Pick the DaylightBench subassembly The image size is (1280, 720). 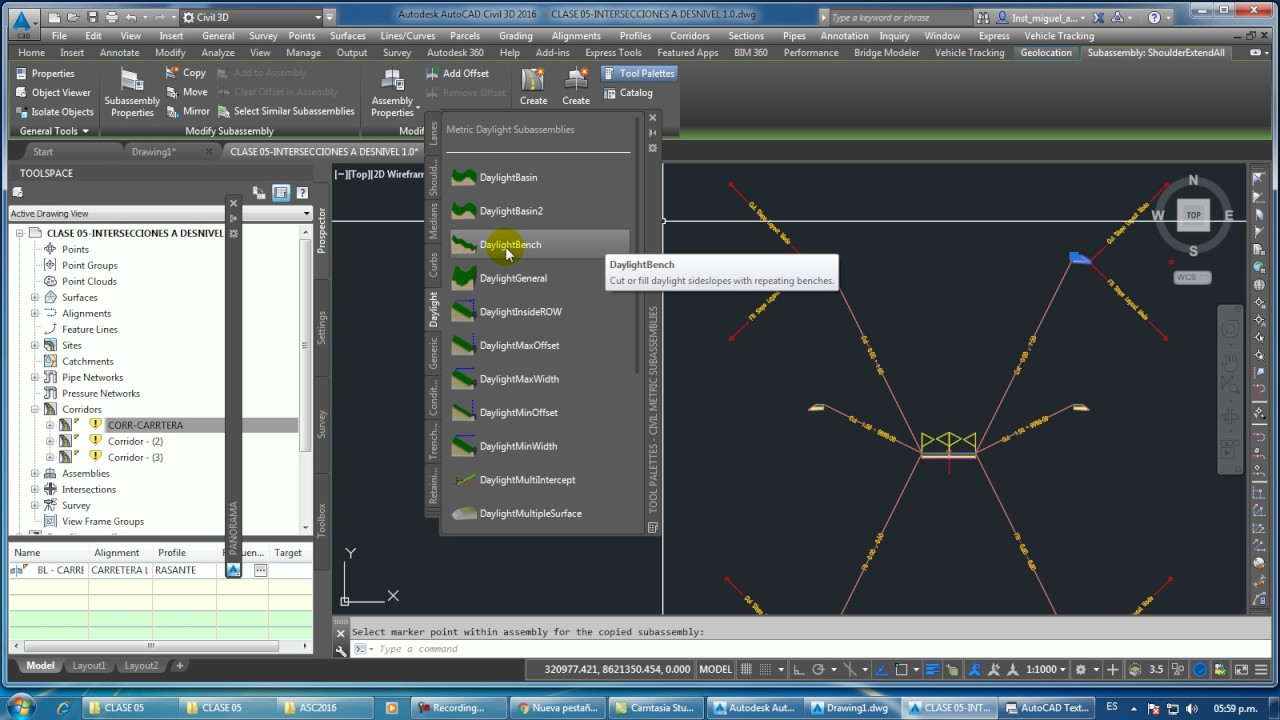(x=539, y=244)
